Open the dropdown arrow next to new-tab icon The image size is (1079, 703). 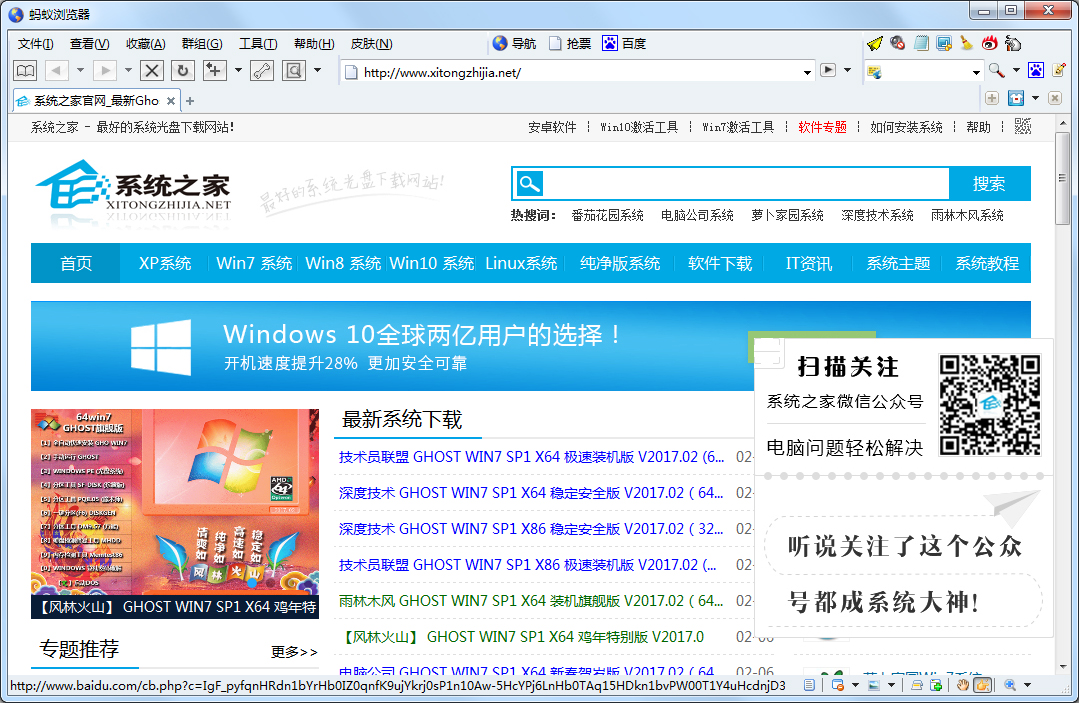tap(238, 70)
